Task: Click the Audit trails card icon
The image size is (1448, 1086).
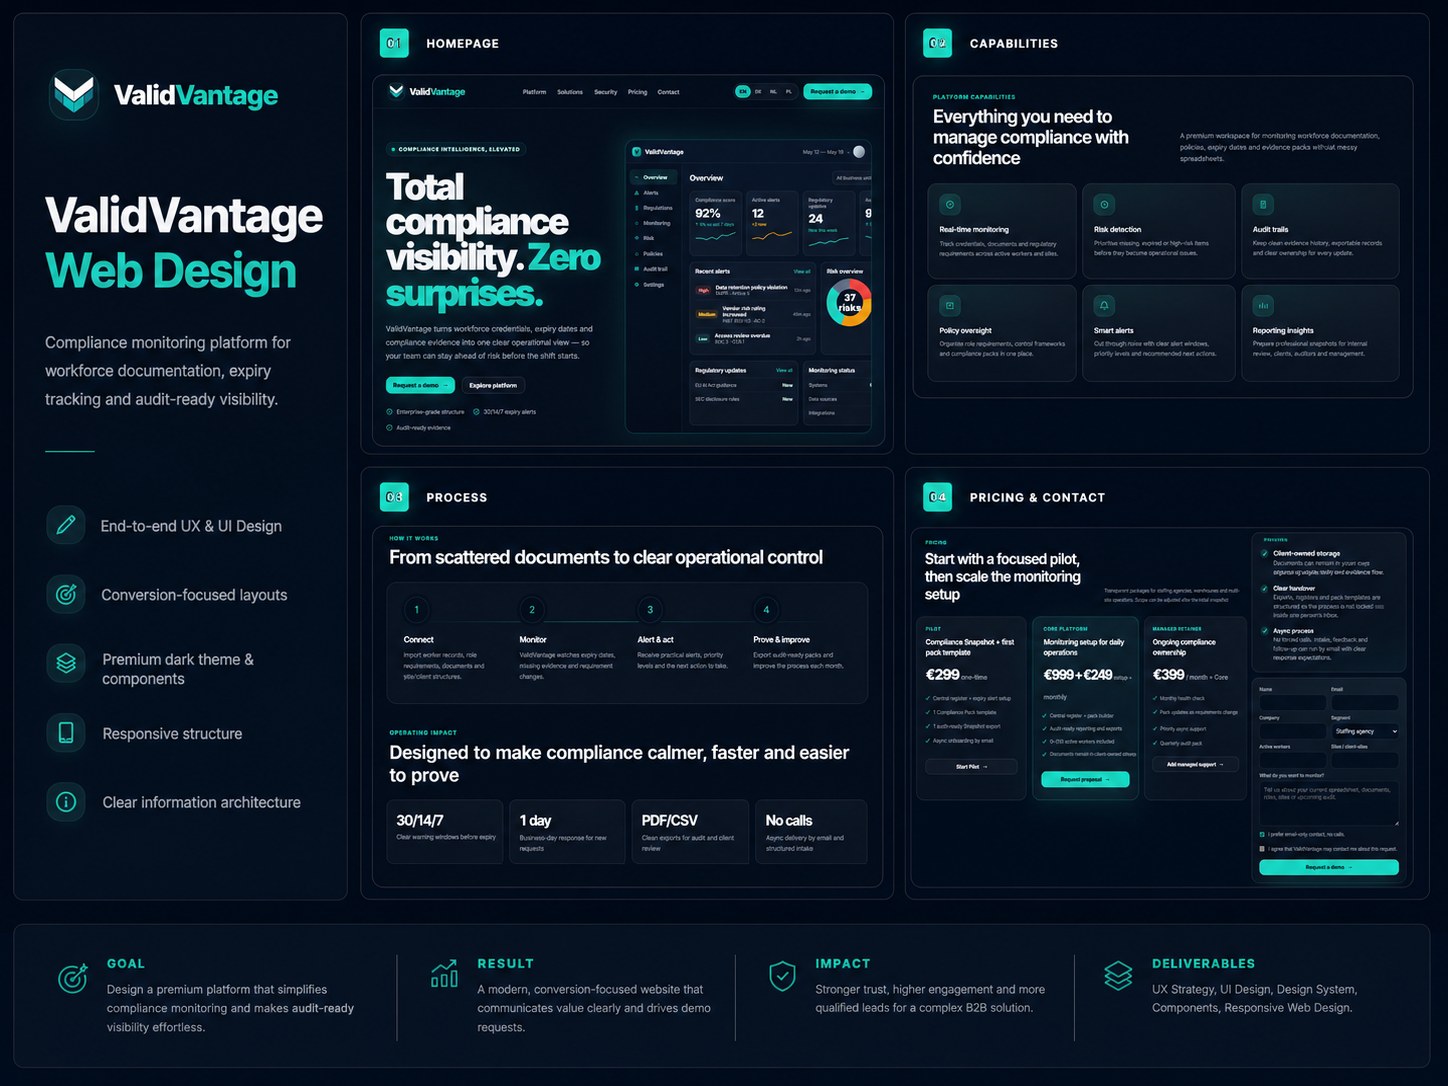Action: (1263, 204)
